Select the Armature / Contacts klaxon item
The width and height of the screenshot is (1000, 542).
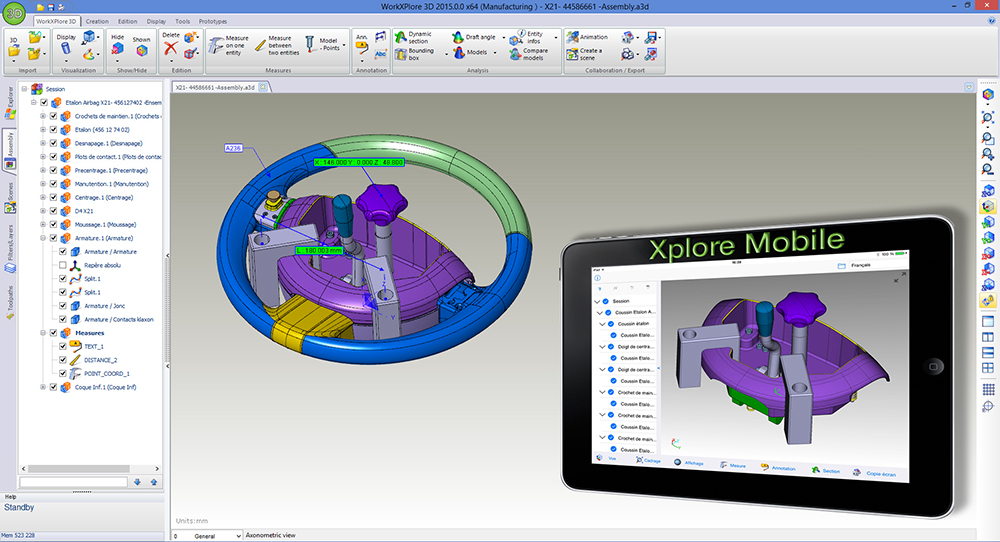[x=119, y=319]
